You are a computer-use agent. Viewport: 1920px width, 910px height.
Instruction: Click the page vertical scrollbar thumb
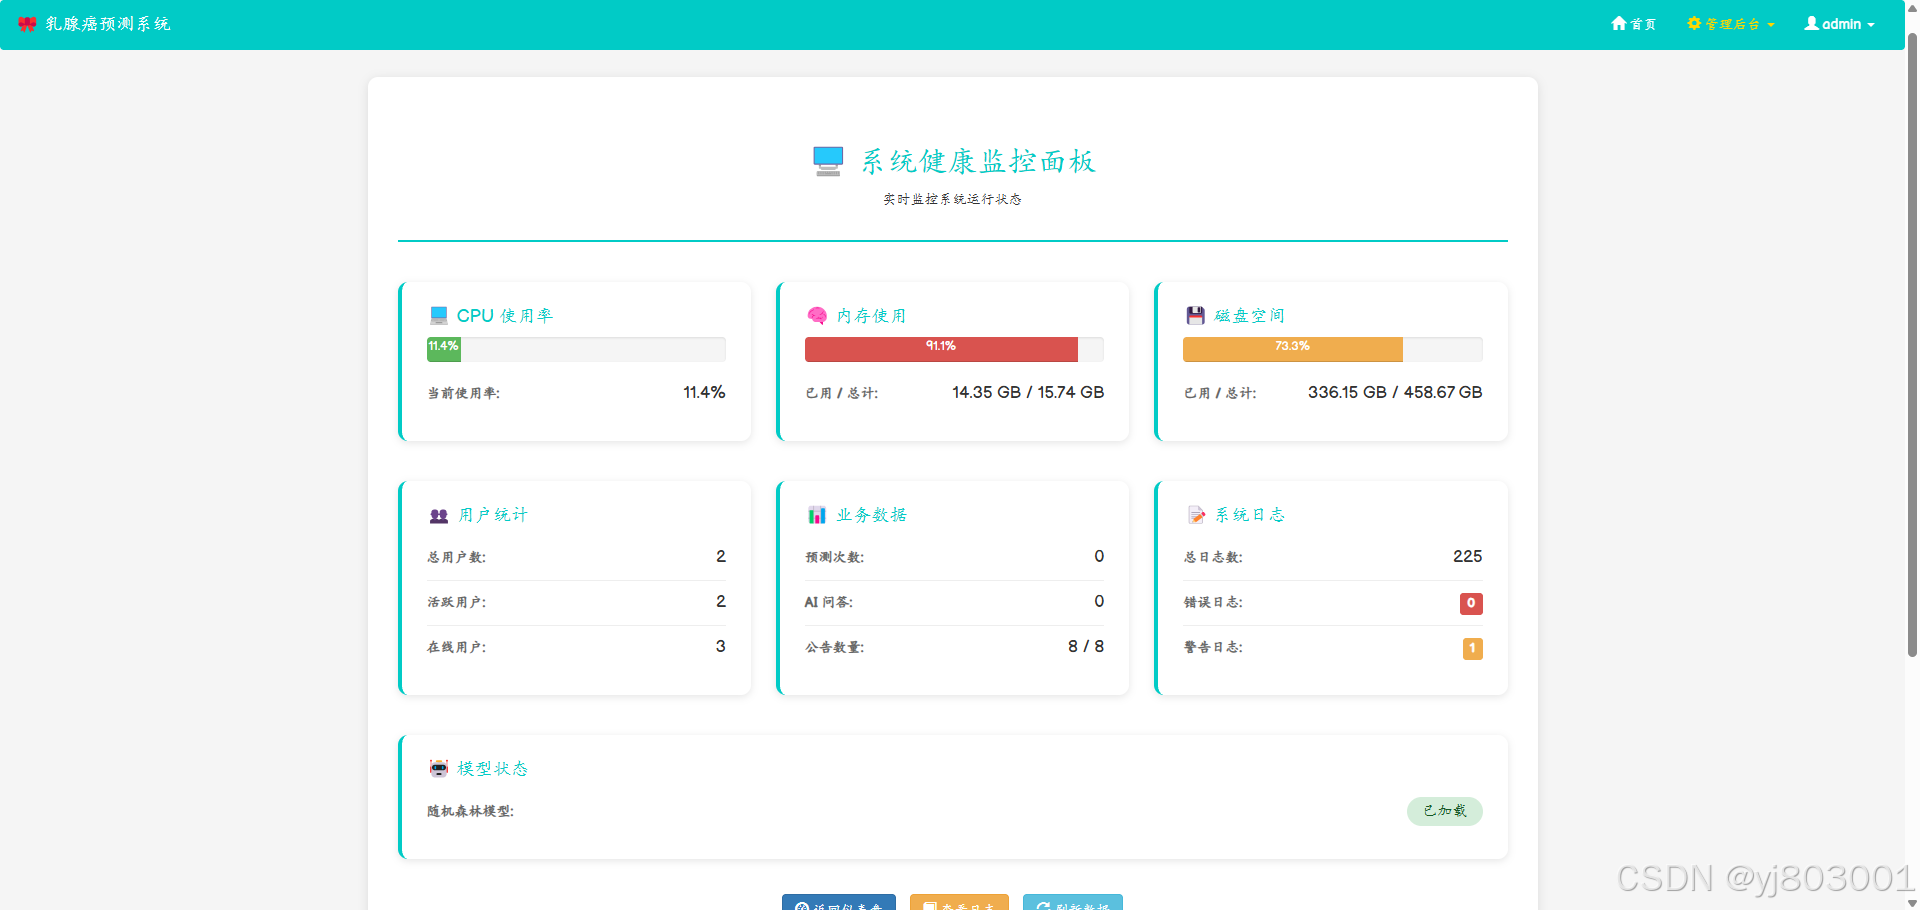tap(1912, 345)
